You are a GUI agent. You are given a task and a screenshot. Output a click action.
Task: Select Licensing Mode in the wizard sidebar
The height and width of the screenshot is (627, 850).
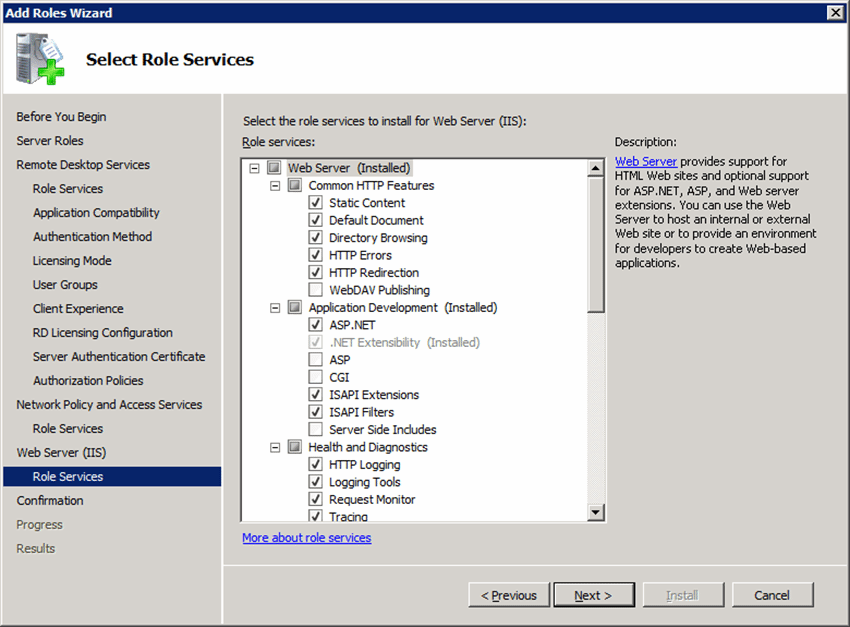point(72,261)
